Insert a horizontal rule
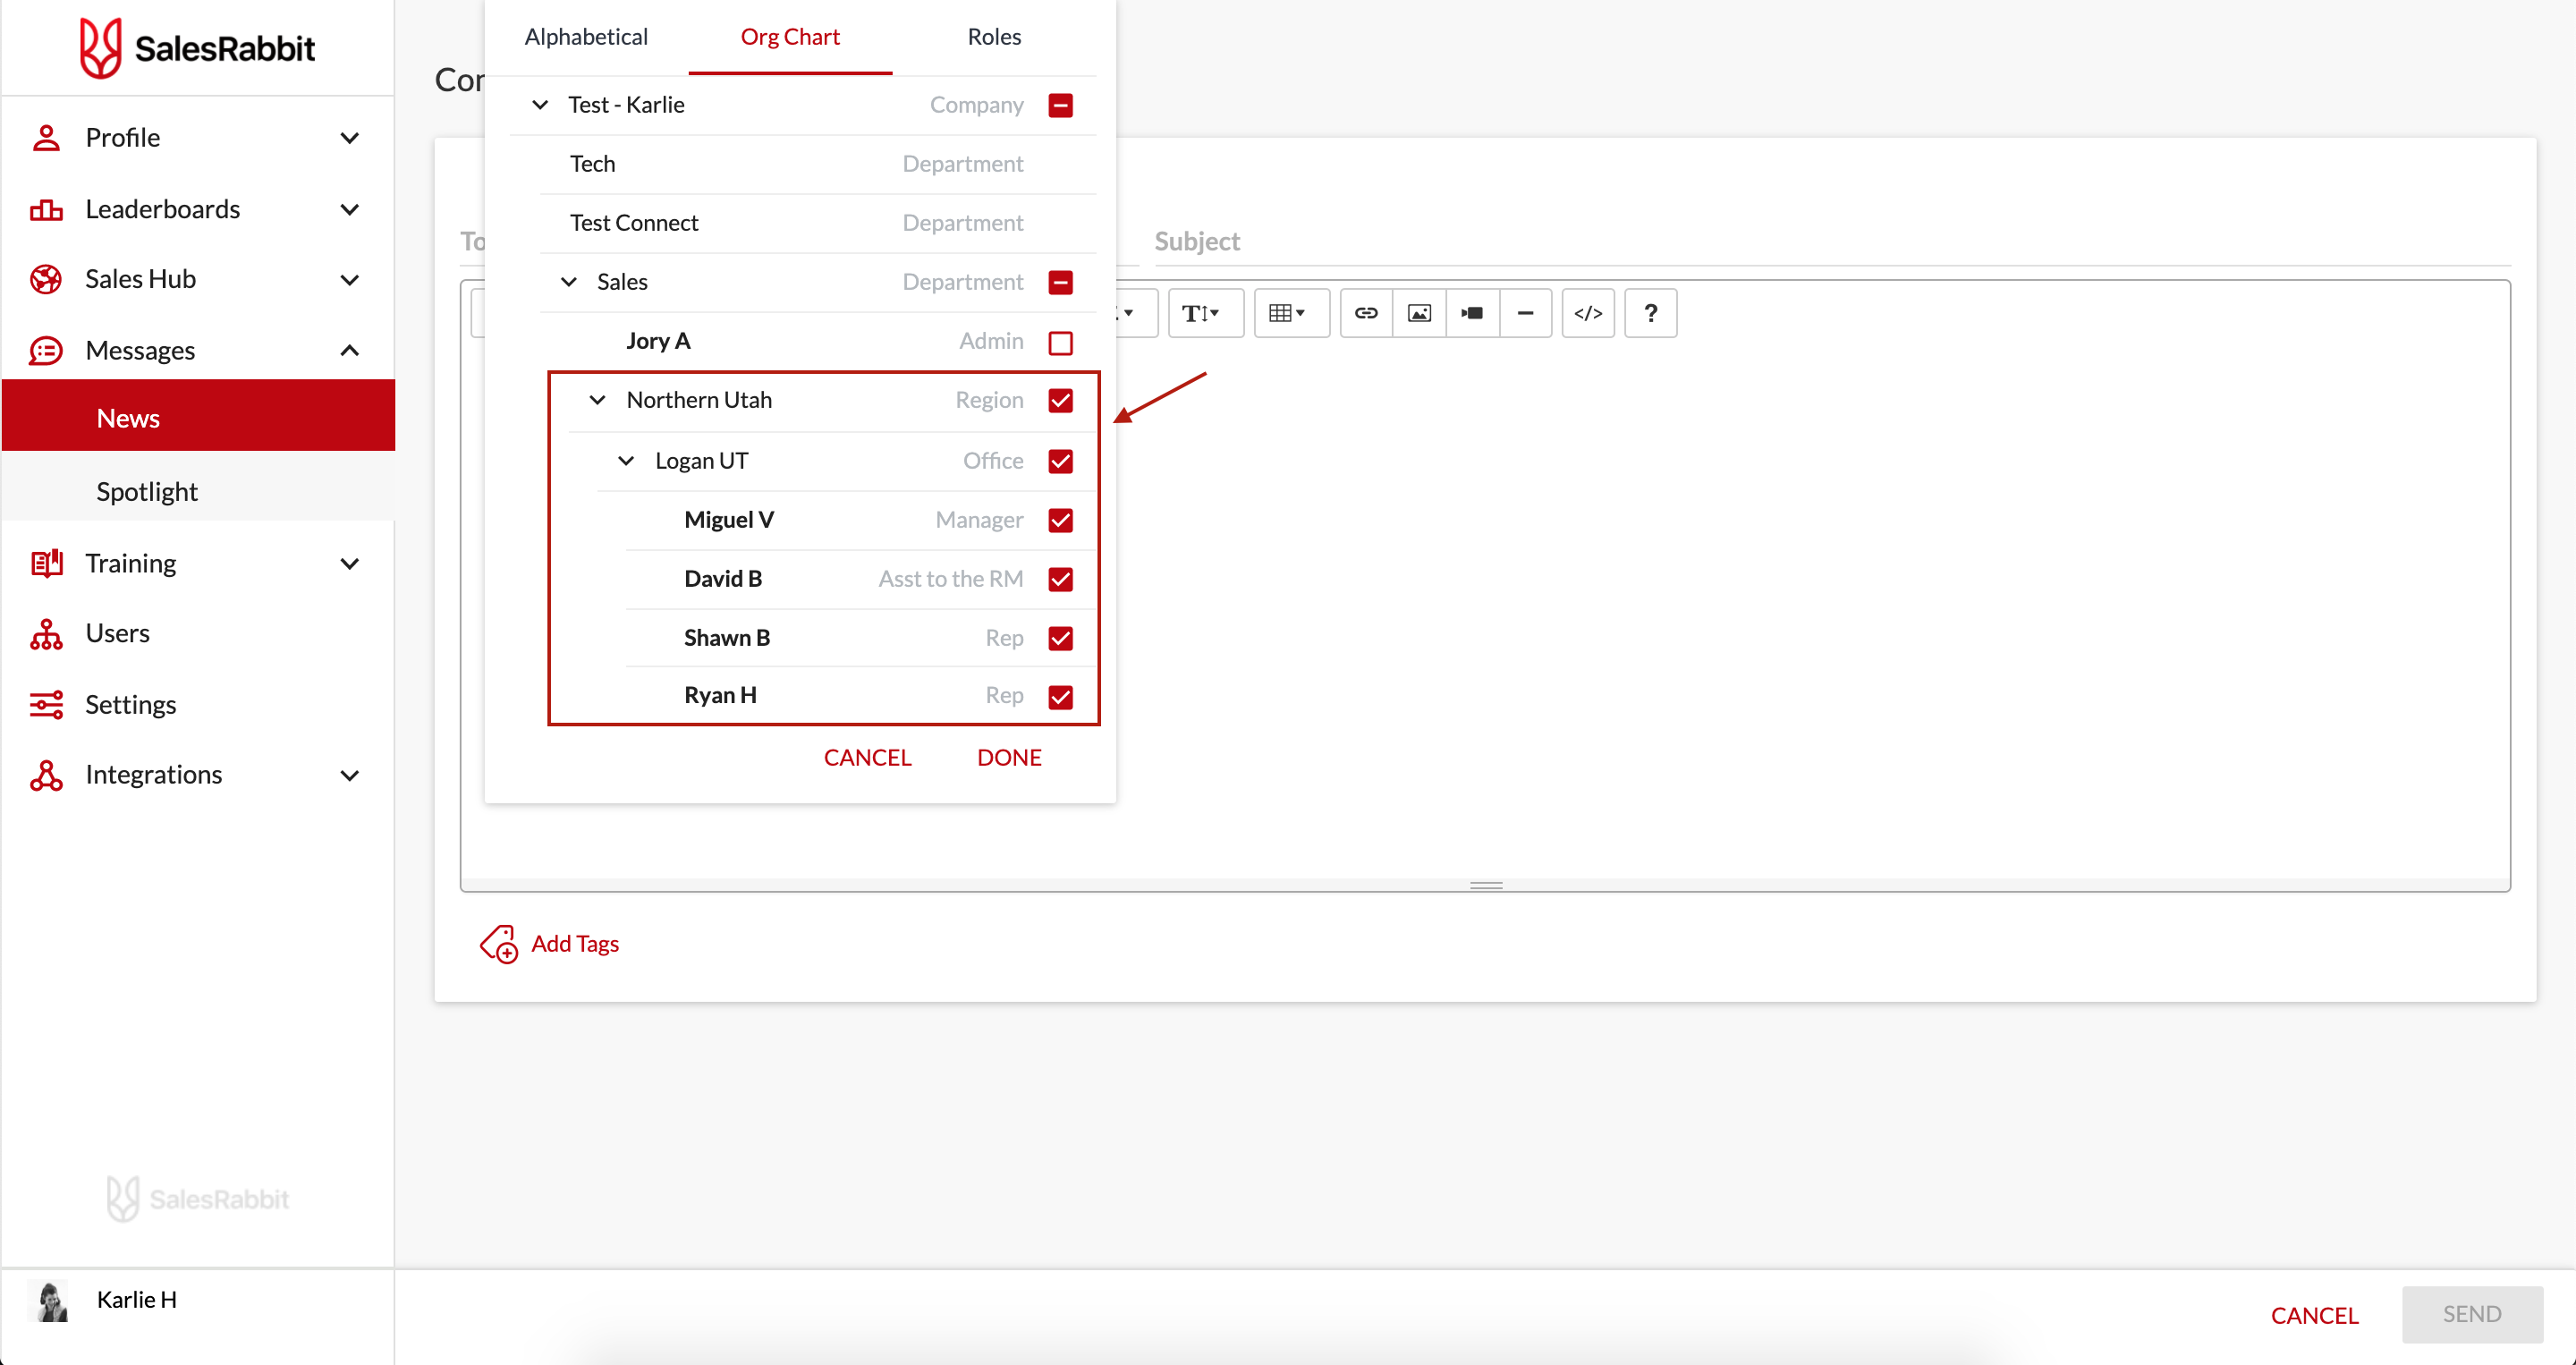Screen dimensions: 2576x1365 1525,313
